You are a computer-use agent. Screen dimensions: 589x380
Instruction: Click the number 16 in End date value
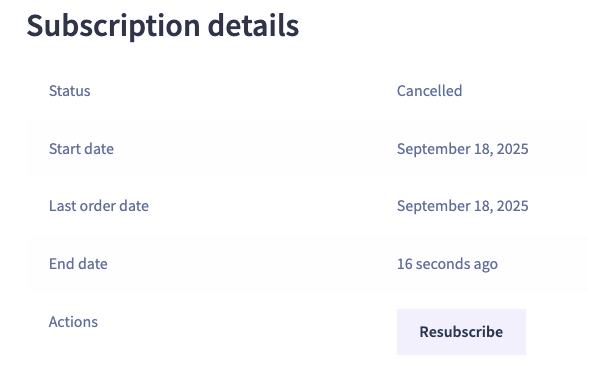click(405, 264)
